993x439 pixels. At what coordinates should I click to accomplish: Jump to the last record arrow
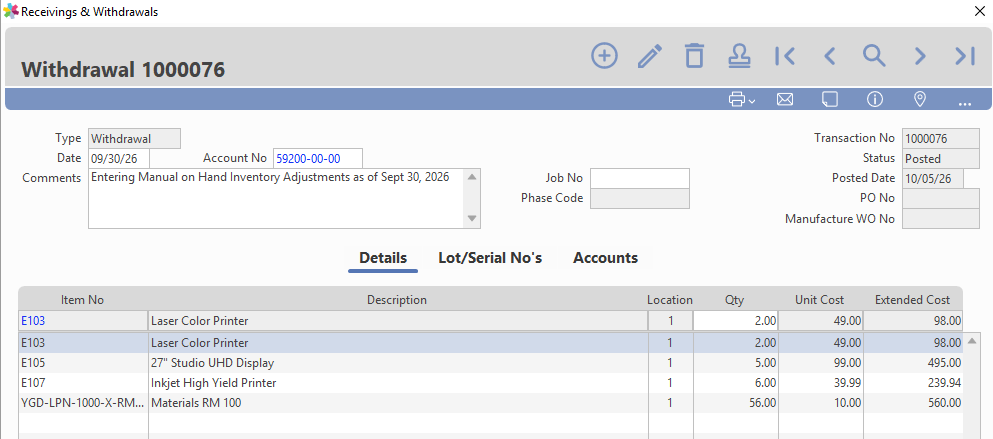coord(965,56)
